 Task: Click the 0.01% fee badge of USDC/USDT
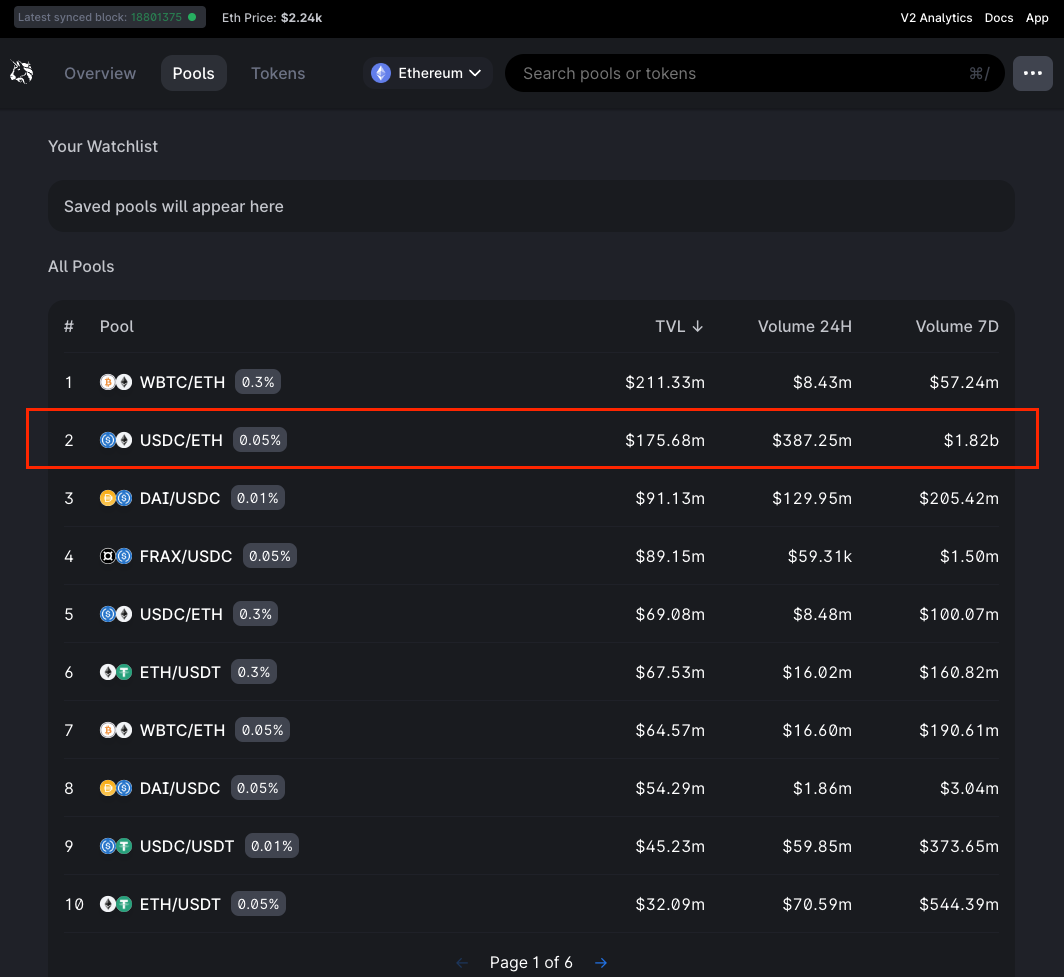click(x=271, y=846)
